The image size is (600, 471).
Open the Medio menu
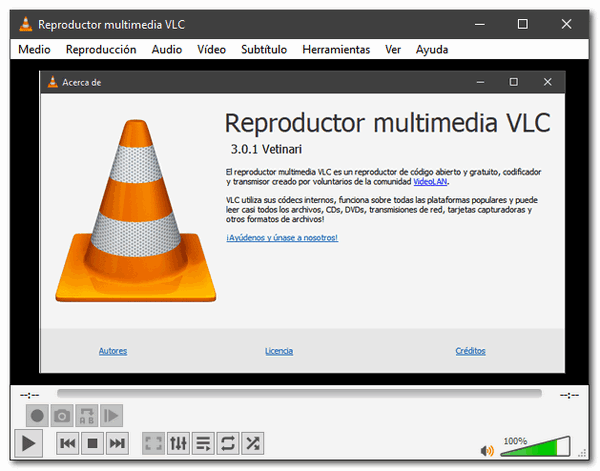(34, 49)
